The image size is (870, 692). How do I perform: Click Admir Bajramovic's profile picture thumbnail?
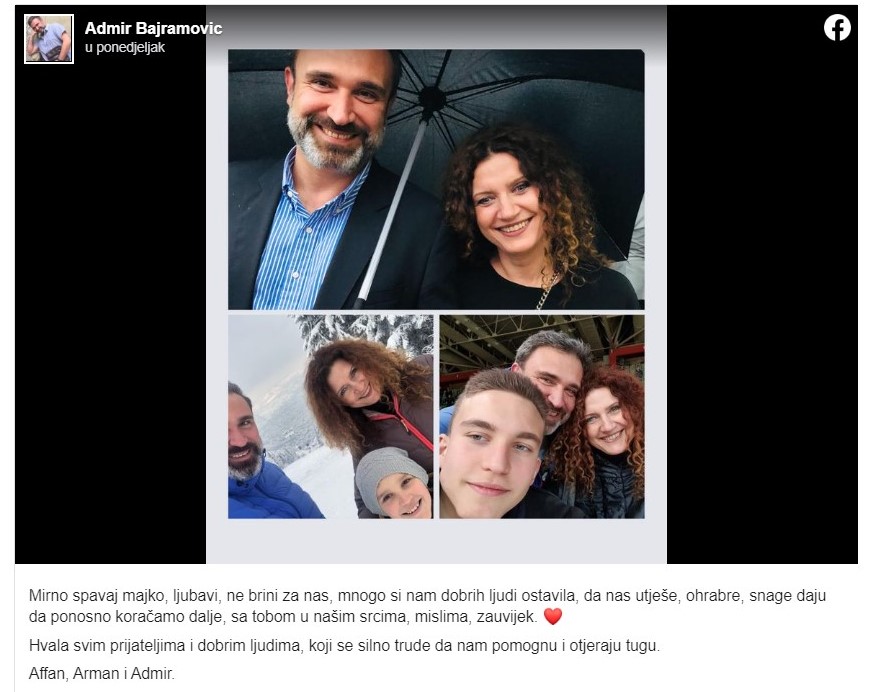49,39
